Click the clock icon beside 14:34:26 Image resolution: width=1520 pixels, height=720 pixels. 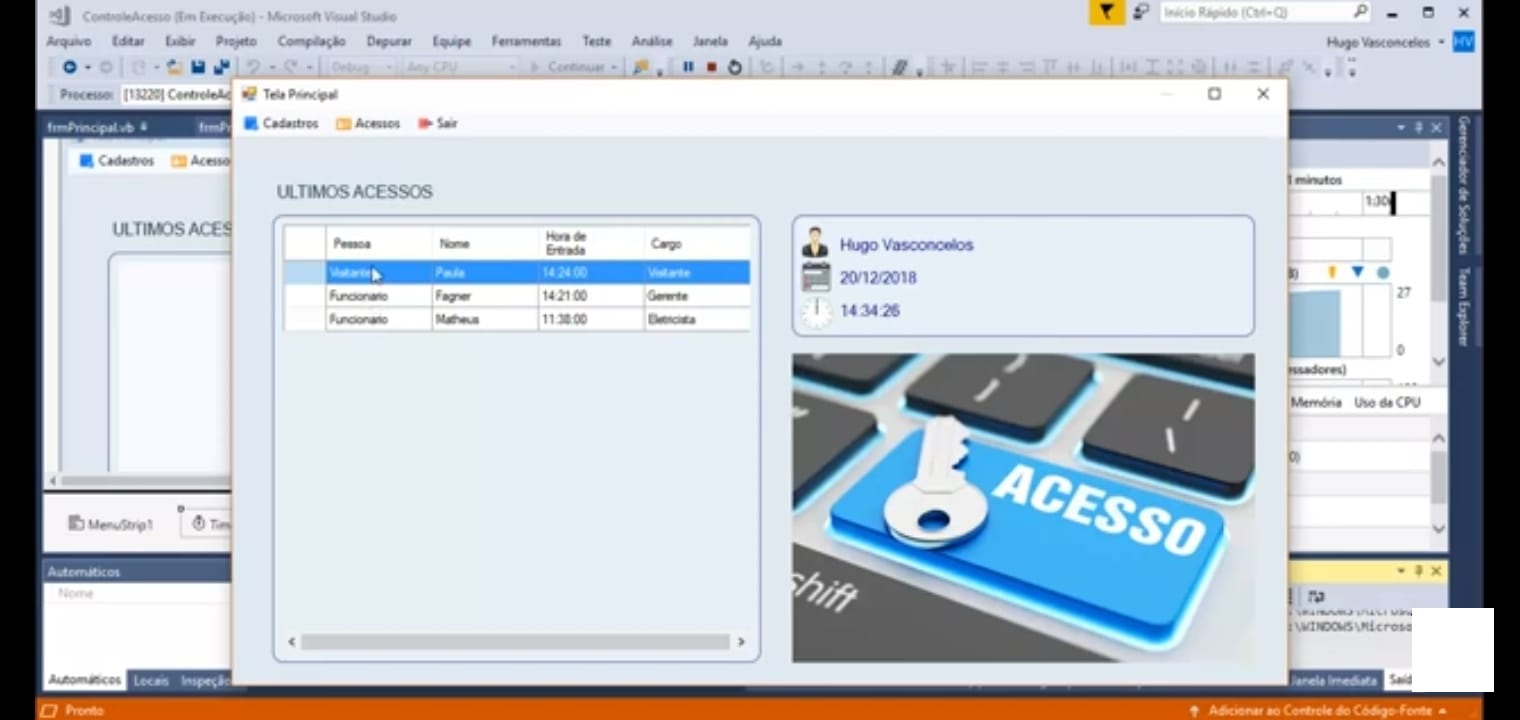(x=816, y=312)
